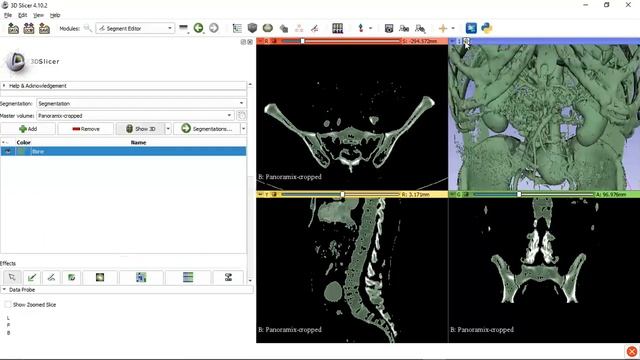Open the Python interactor icon
Screen dimensions: 640x360
487,28
